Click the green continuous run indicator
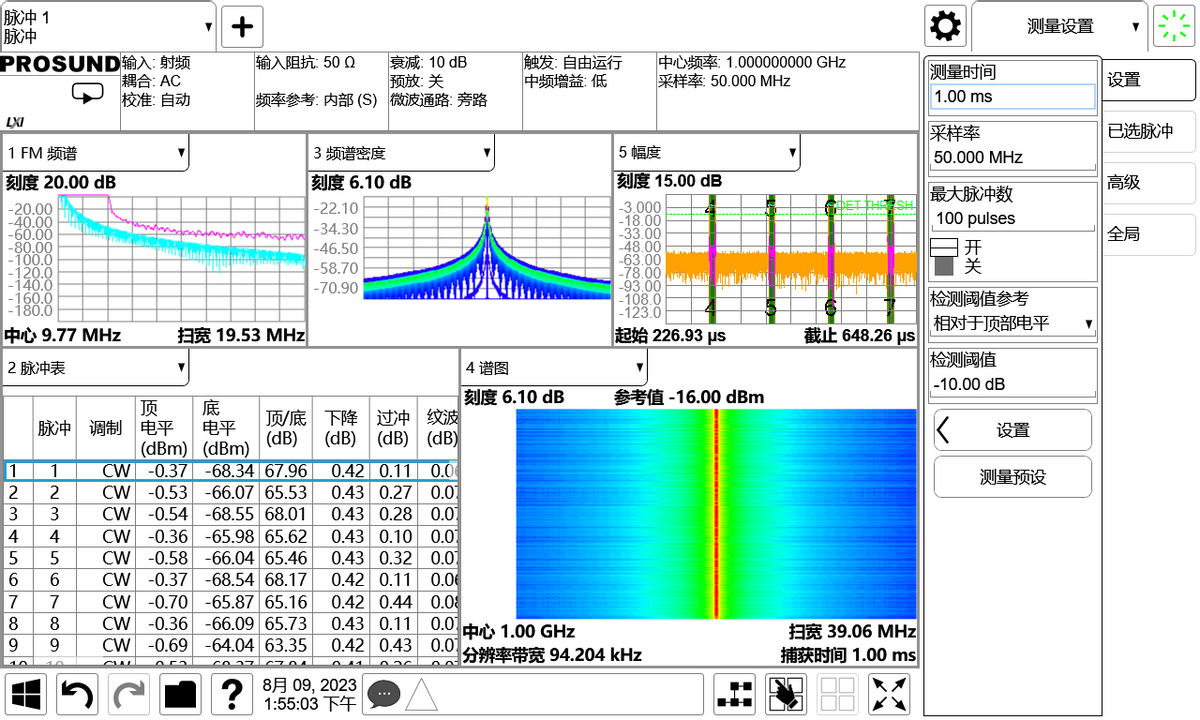Image resolution: width=1200 pixels, height=720 pixels. (x=1174, y=26)
